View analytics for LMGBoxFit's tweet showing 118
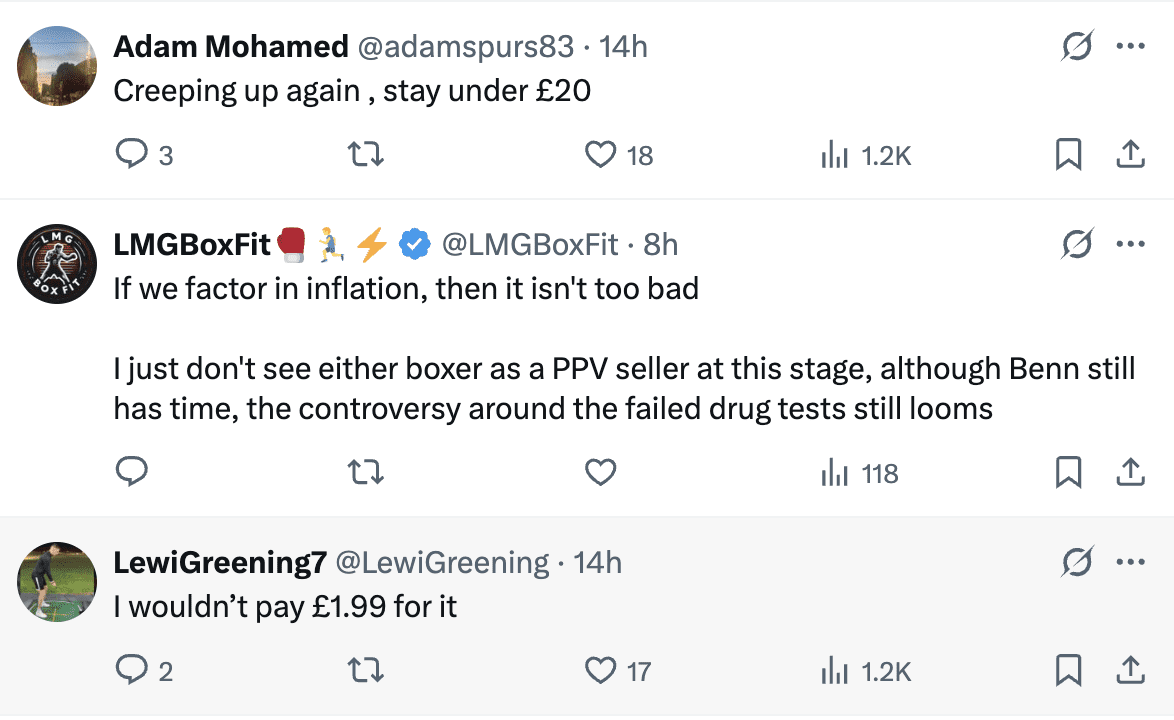 [x=858, y=472]
